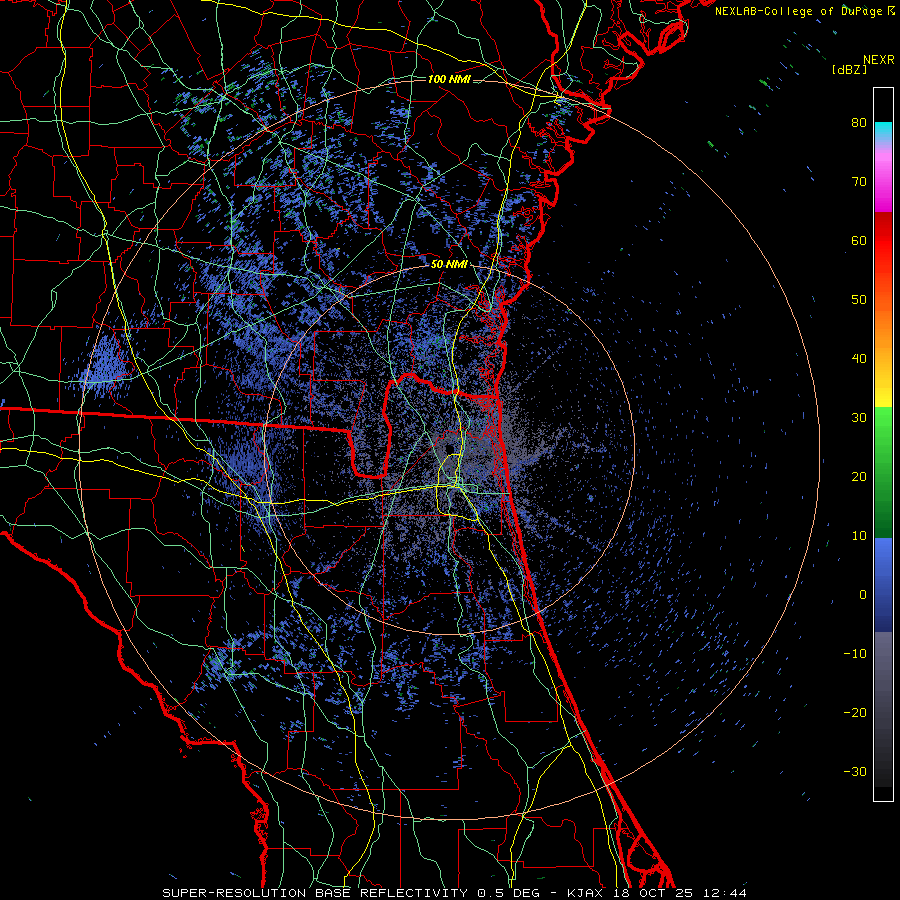
Task: Click the 40 value on the dBZ scale
Action: (x=859, y=359)
